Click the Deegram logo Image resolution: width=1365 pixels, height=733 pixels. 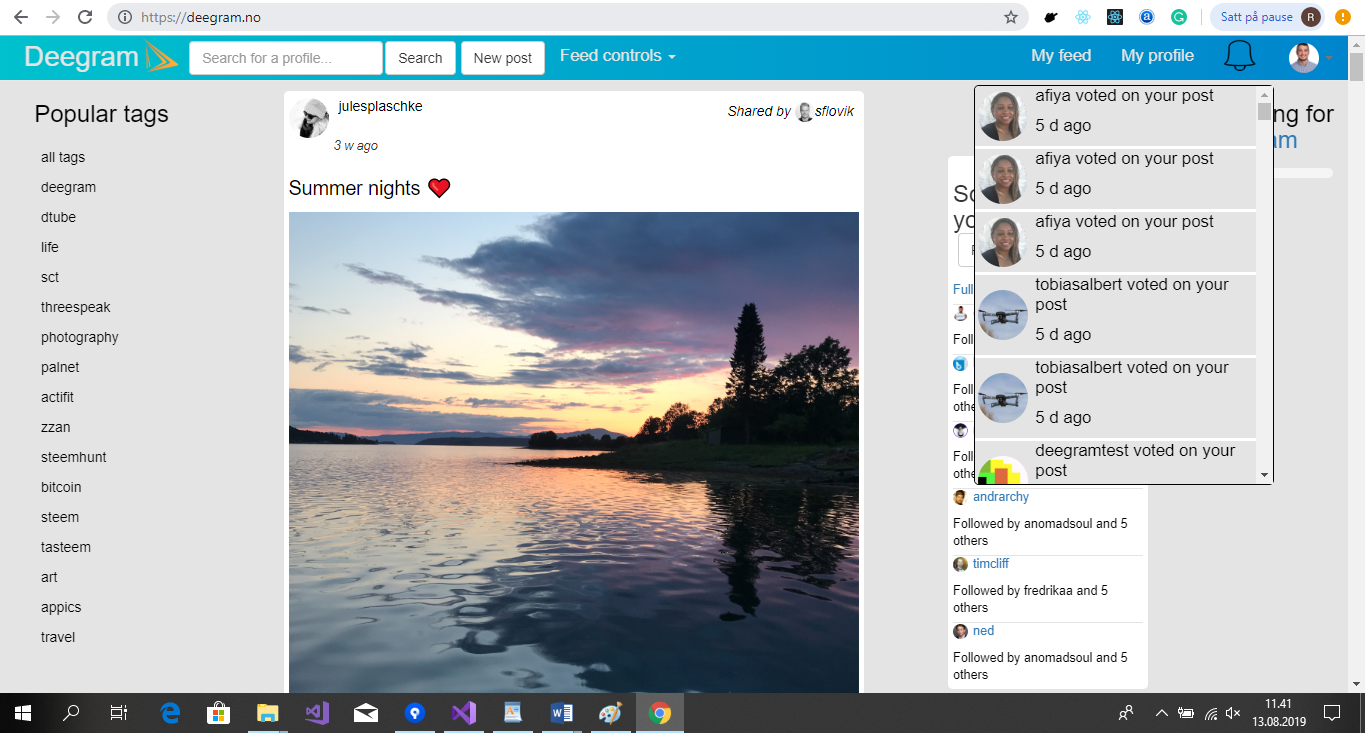point(100,57)
